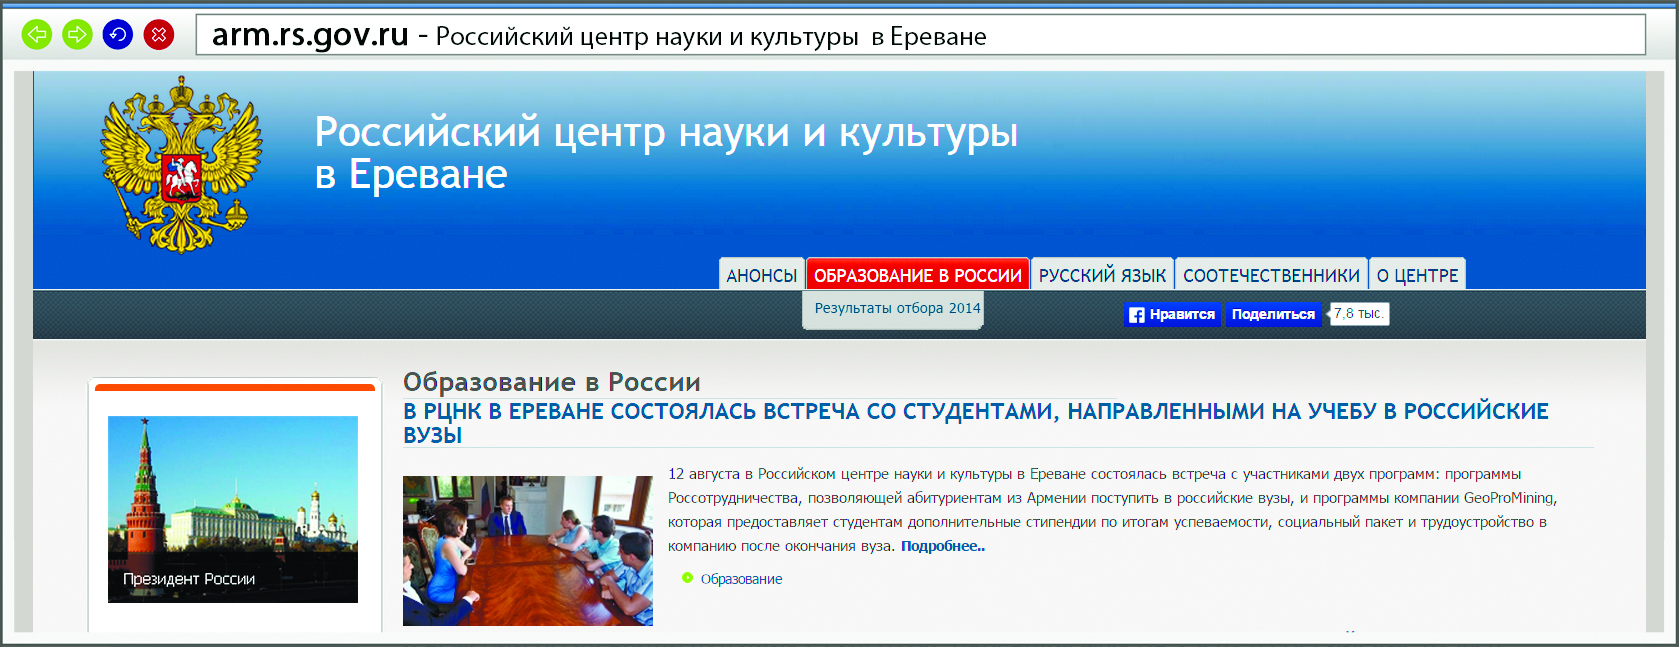Click the 7,8 тыс. likes counter

click(1359, 314)
